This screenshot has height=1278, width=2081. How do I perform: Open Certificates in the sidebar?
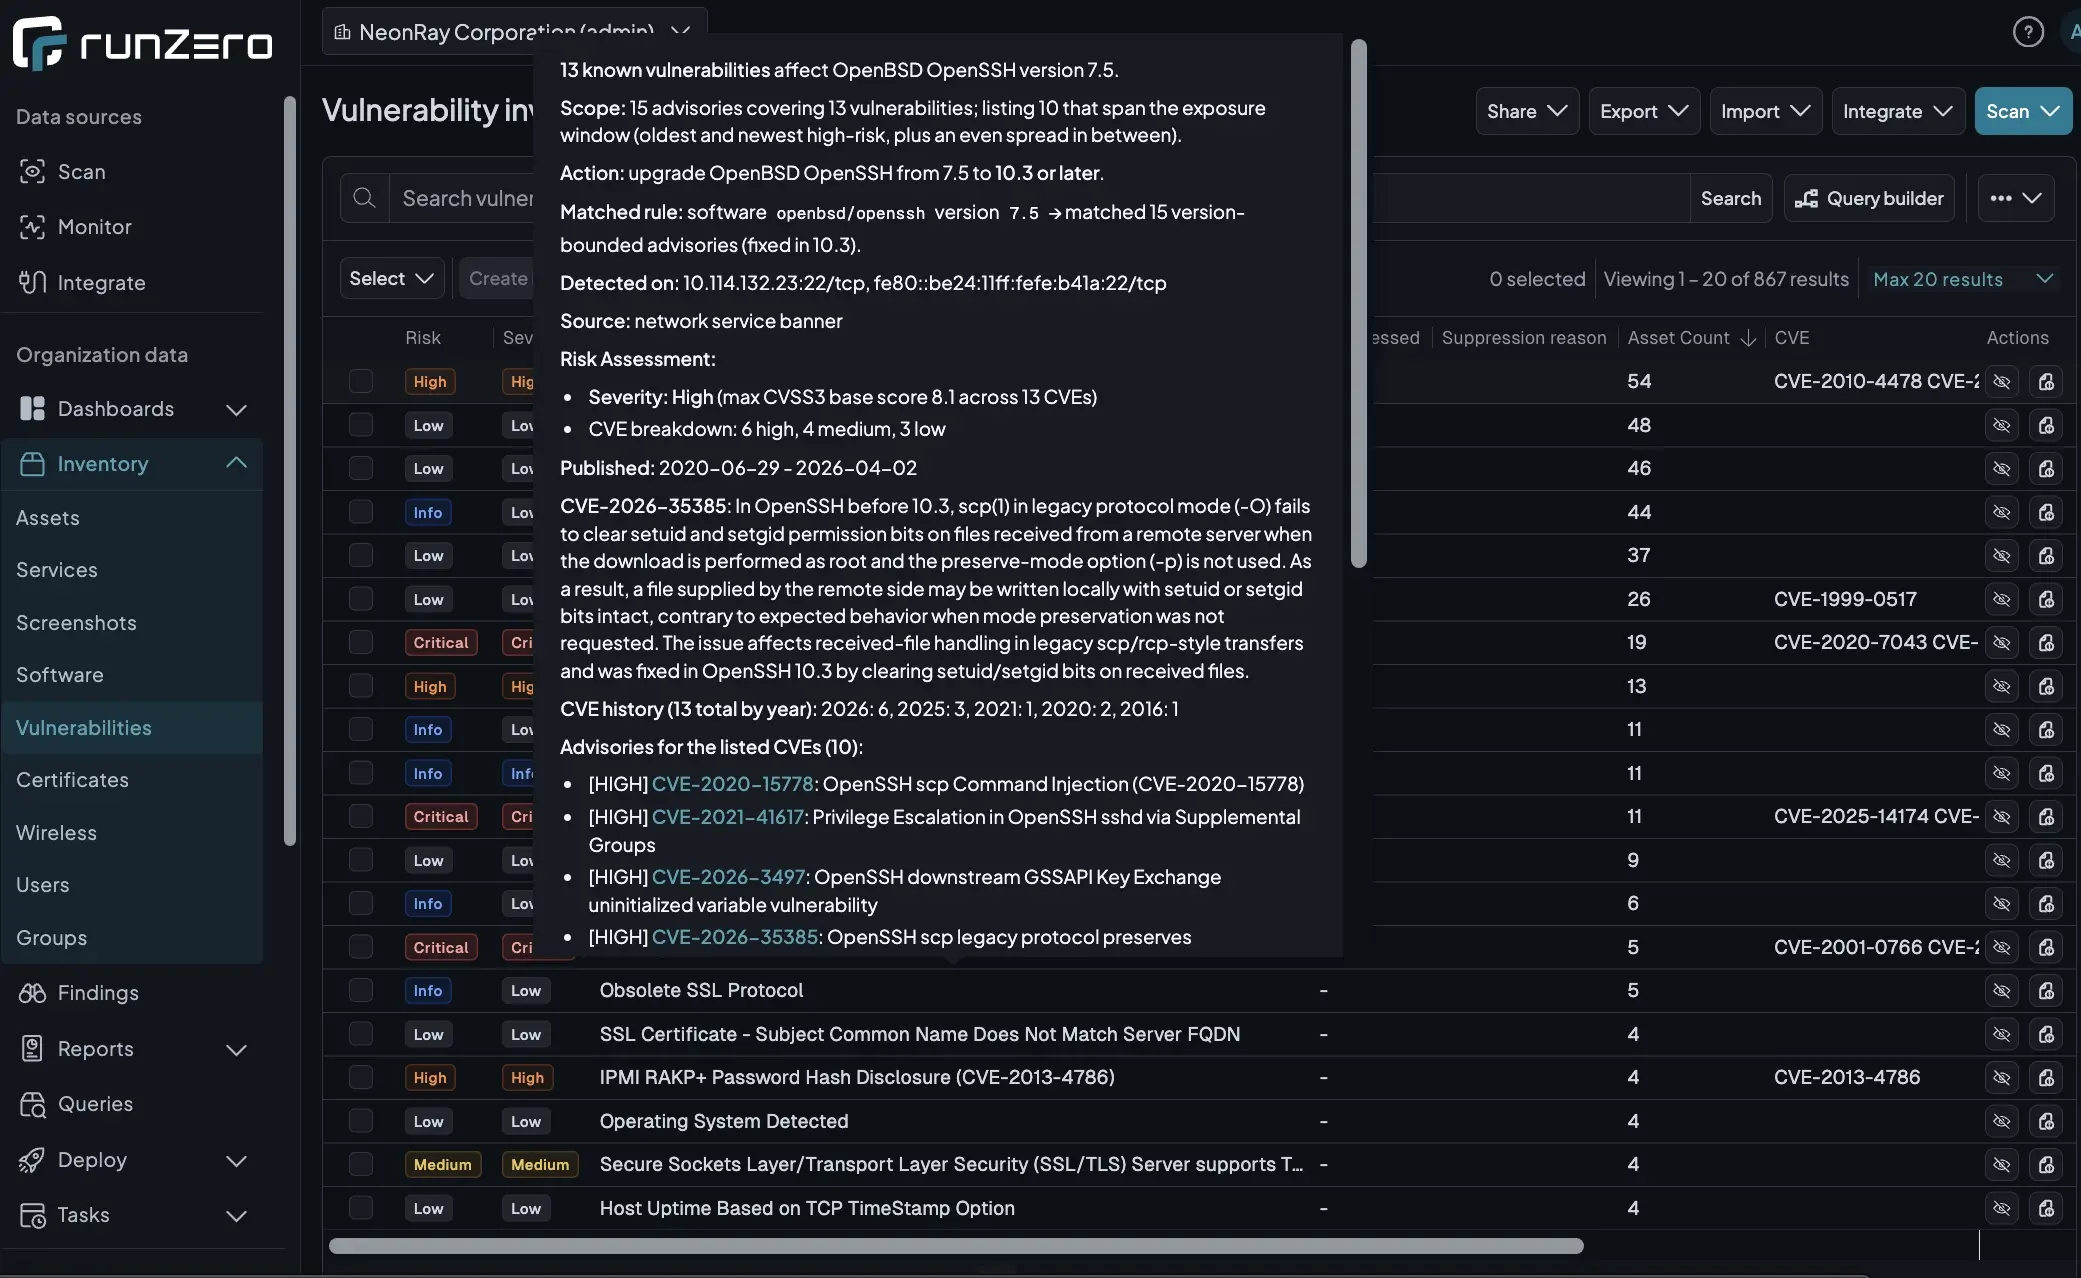click(x=72, y=780)
